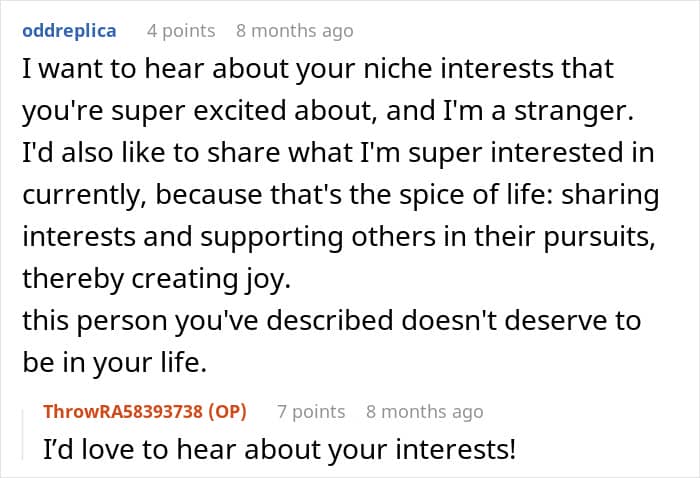This screenshot has height=478, width=700.
Task: Open the reply's 8 months ago timestamp
Action: (425, 411)
